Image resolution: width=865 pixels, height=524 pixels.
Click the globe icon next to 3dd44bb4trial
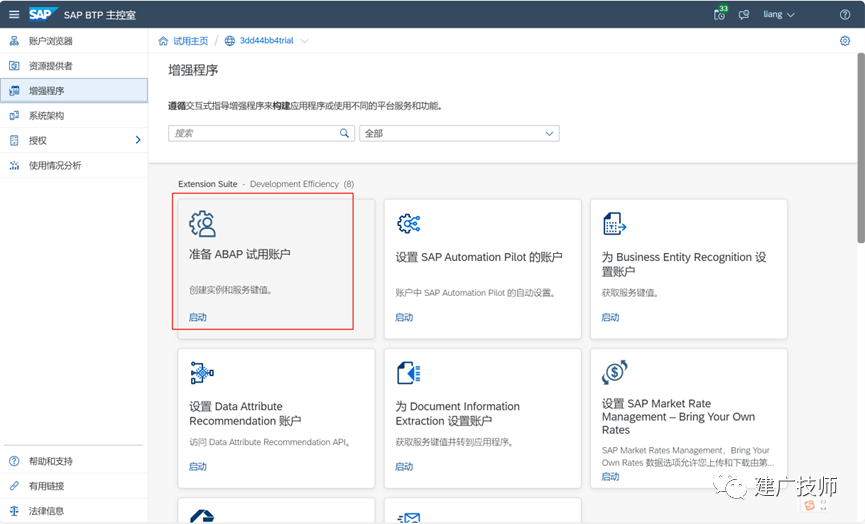coord(230,41)
